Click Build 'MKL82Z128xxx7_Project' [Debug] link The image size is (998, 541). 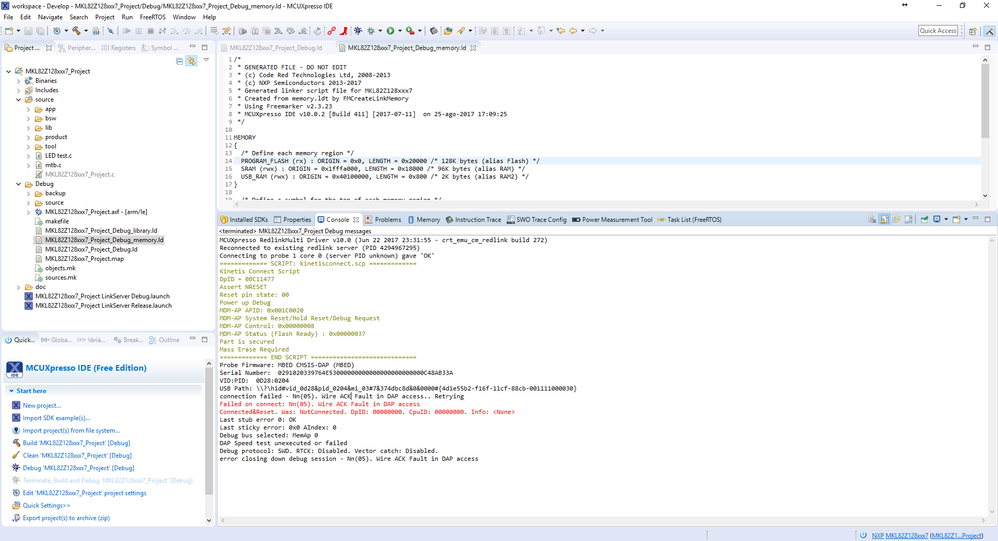pyautogui.click(x=76, y=443)
